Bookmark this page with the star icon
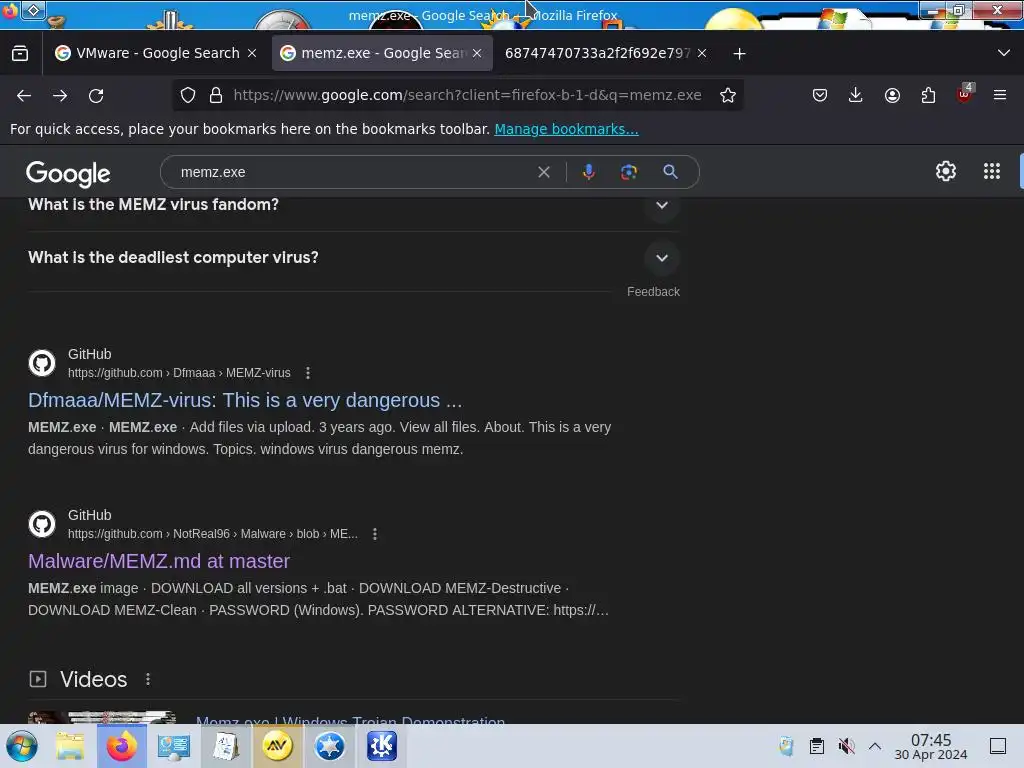Viewport: 1024px width, 768px height. [x=728, y=95]
